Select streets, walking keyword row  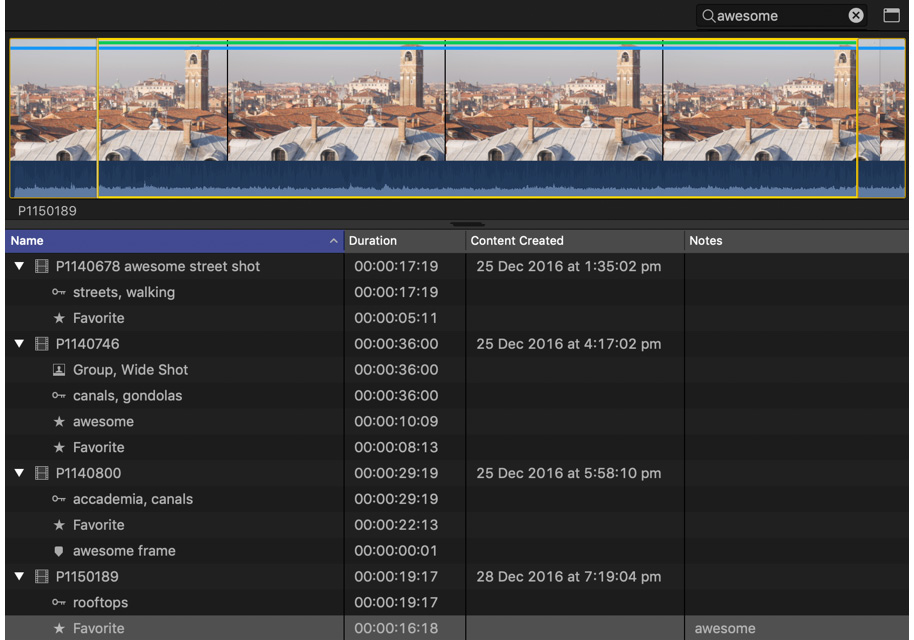(457, 292)
